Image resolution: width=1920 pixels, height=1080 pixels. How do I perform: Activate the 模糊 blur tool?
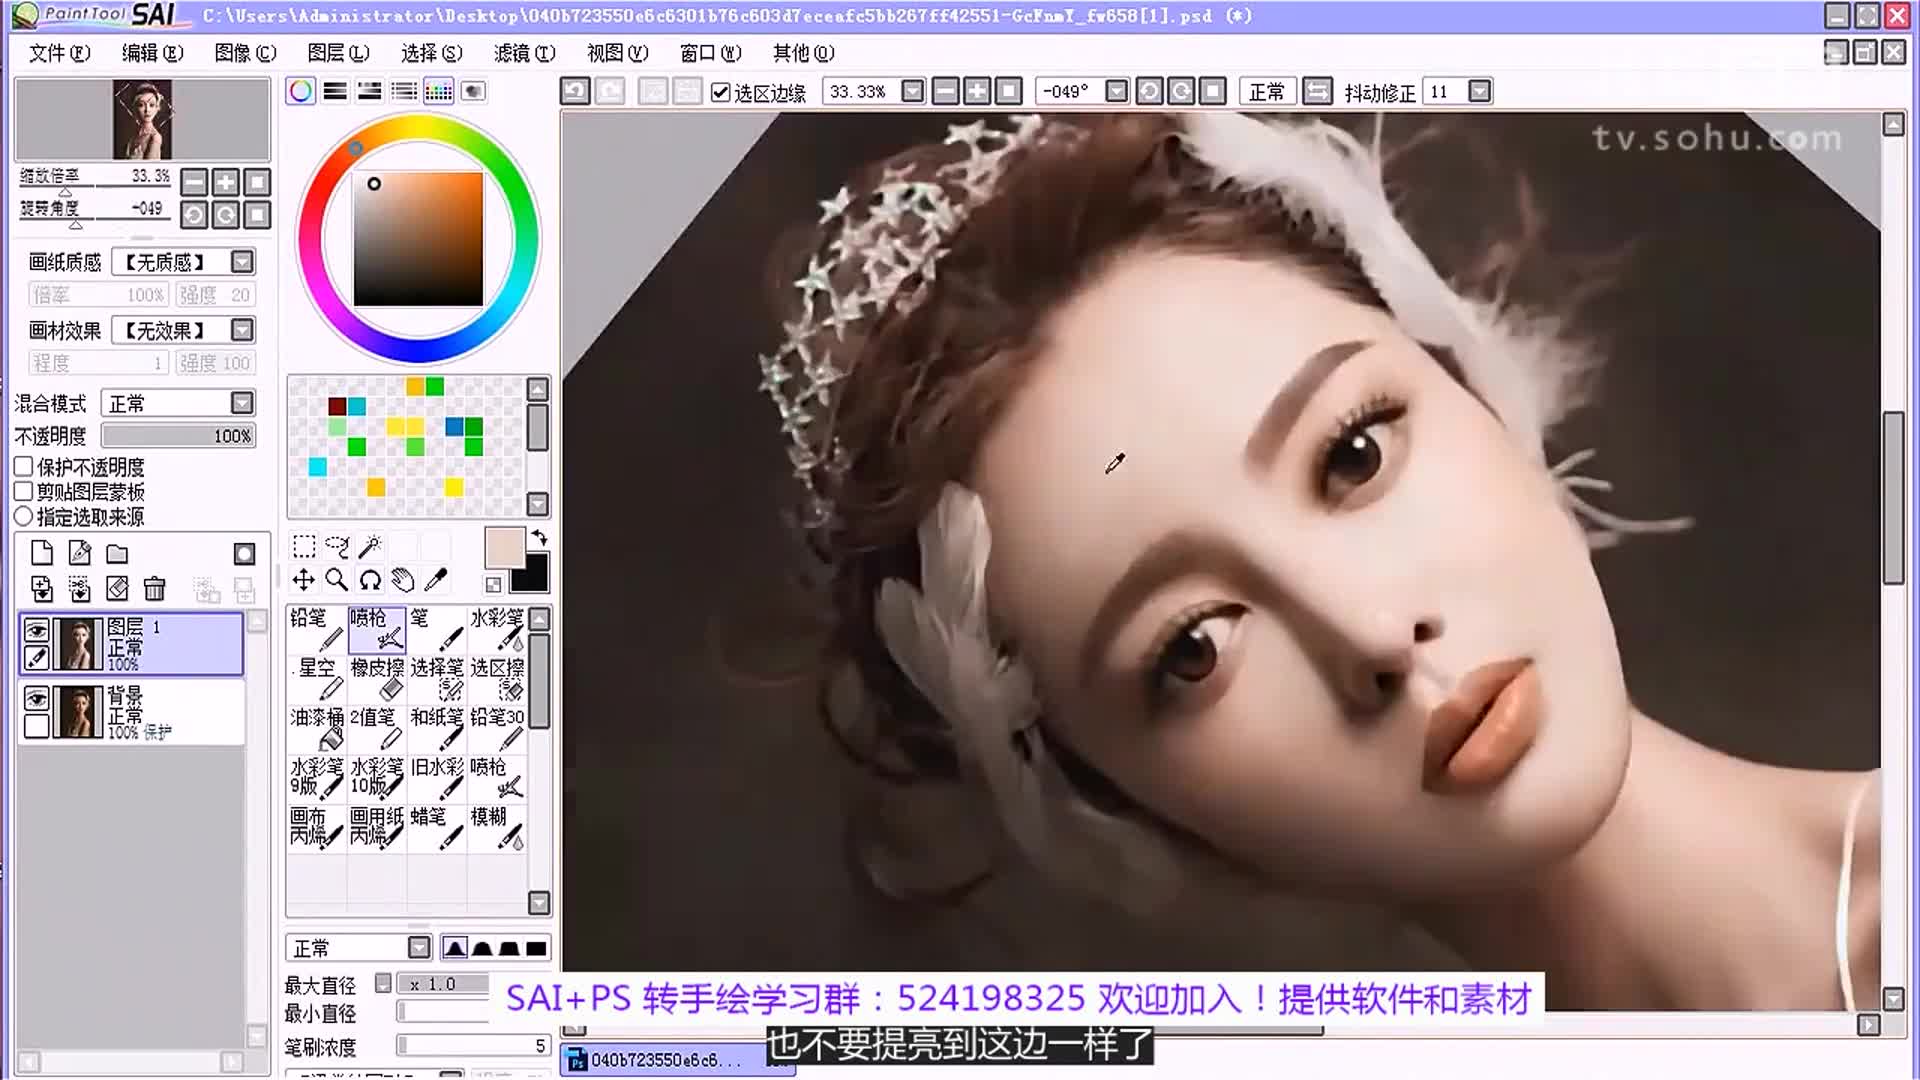[498, 828]
